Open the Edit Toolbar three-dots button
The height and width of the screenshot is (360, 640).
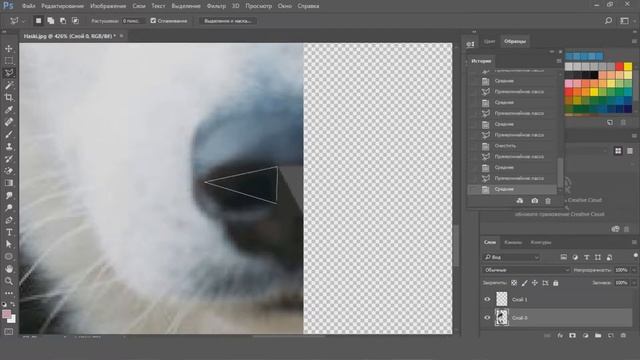pos(9,293)
